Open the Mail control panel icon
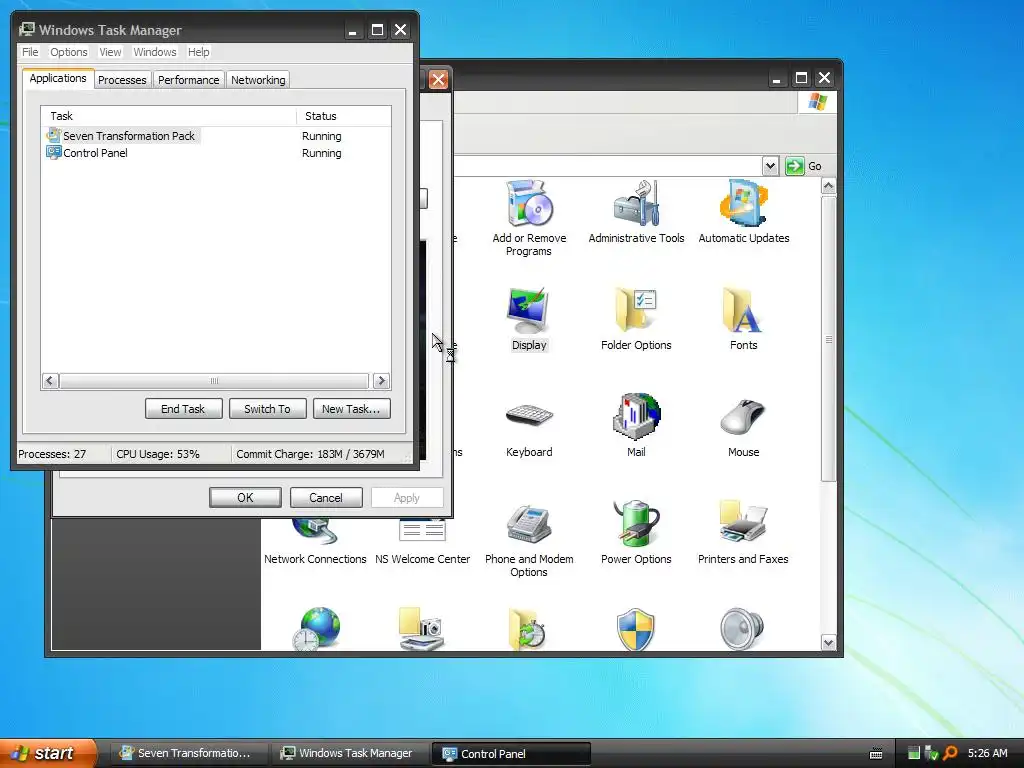 tap(636, 417)
